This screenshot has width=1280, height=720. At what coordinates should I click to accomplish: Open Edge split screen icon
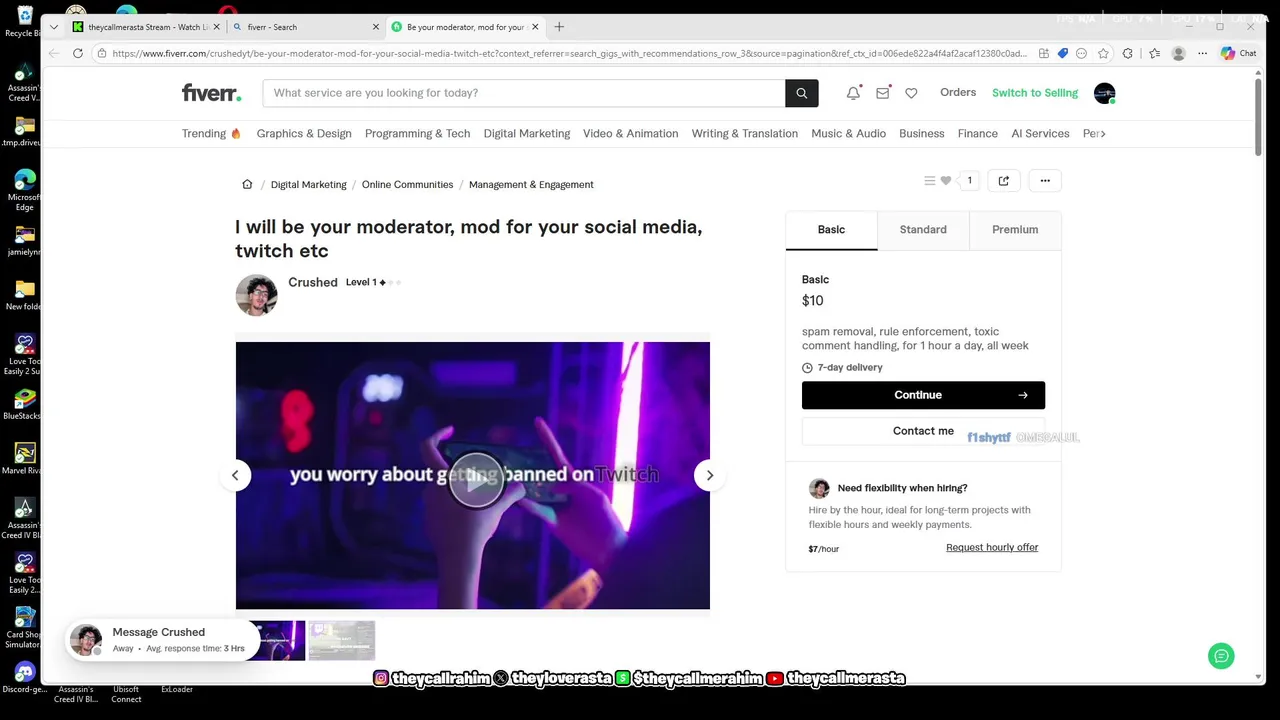tap(1044, 53)
